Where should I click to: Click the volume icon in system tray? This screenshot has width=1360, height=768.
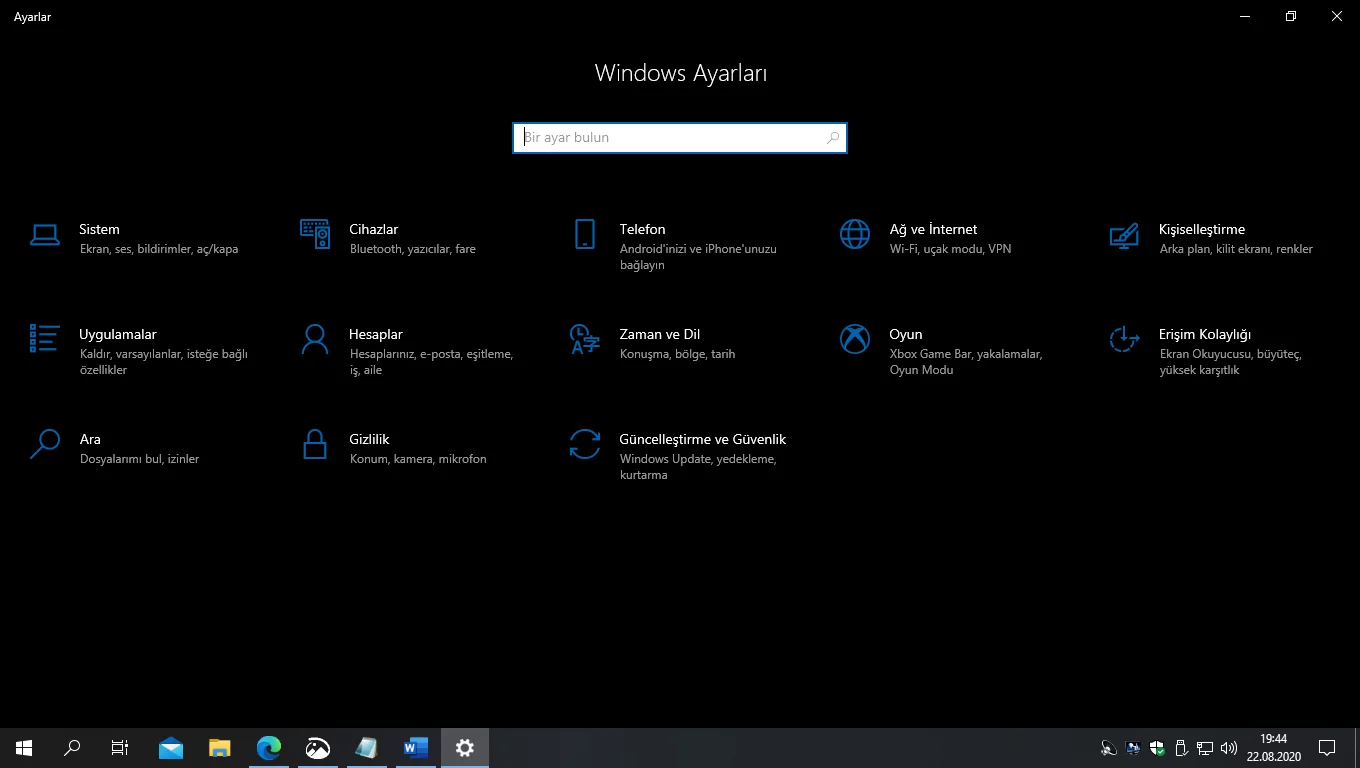click(x=1229, y=747)
